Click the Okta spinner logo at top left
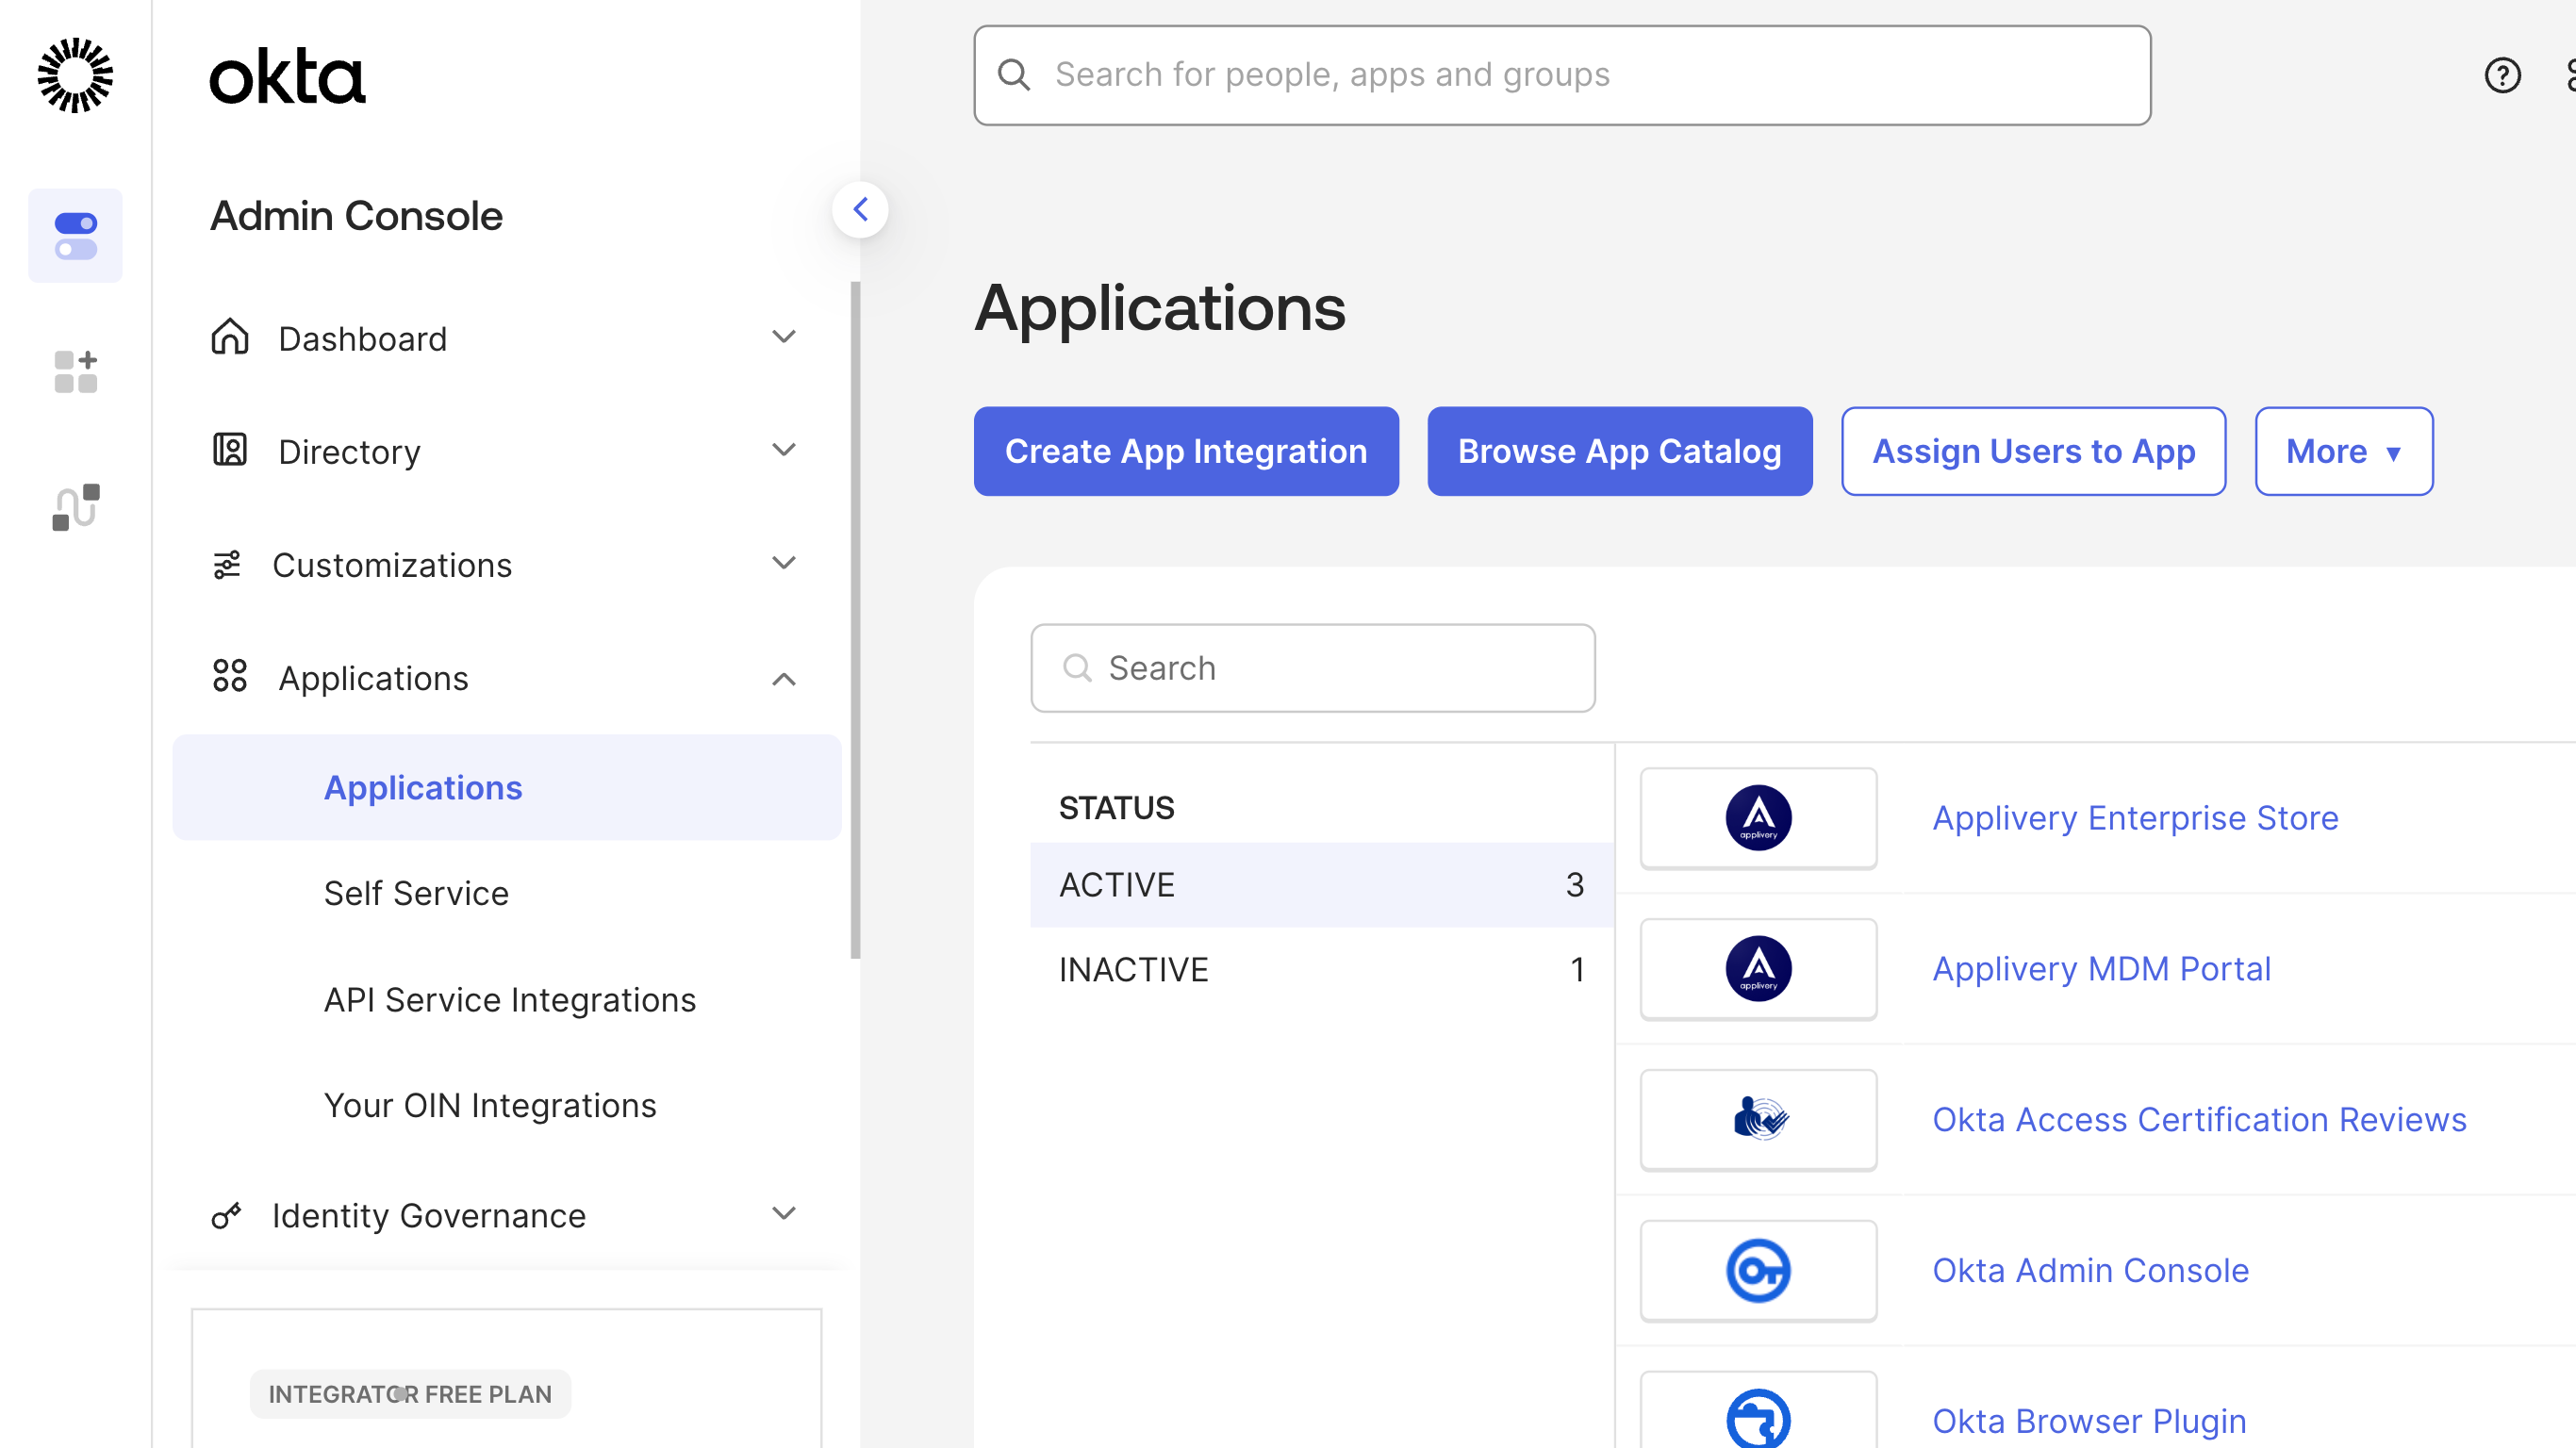Image resolution: width=2576 pixels, height=1448 pixels. click(75, 75)
